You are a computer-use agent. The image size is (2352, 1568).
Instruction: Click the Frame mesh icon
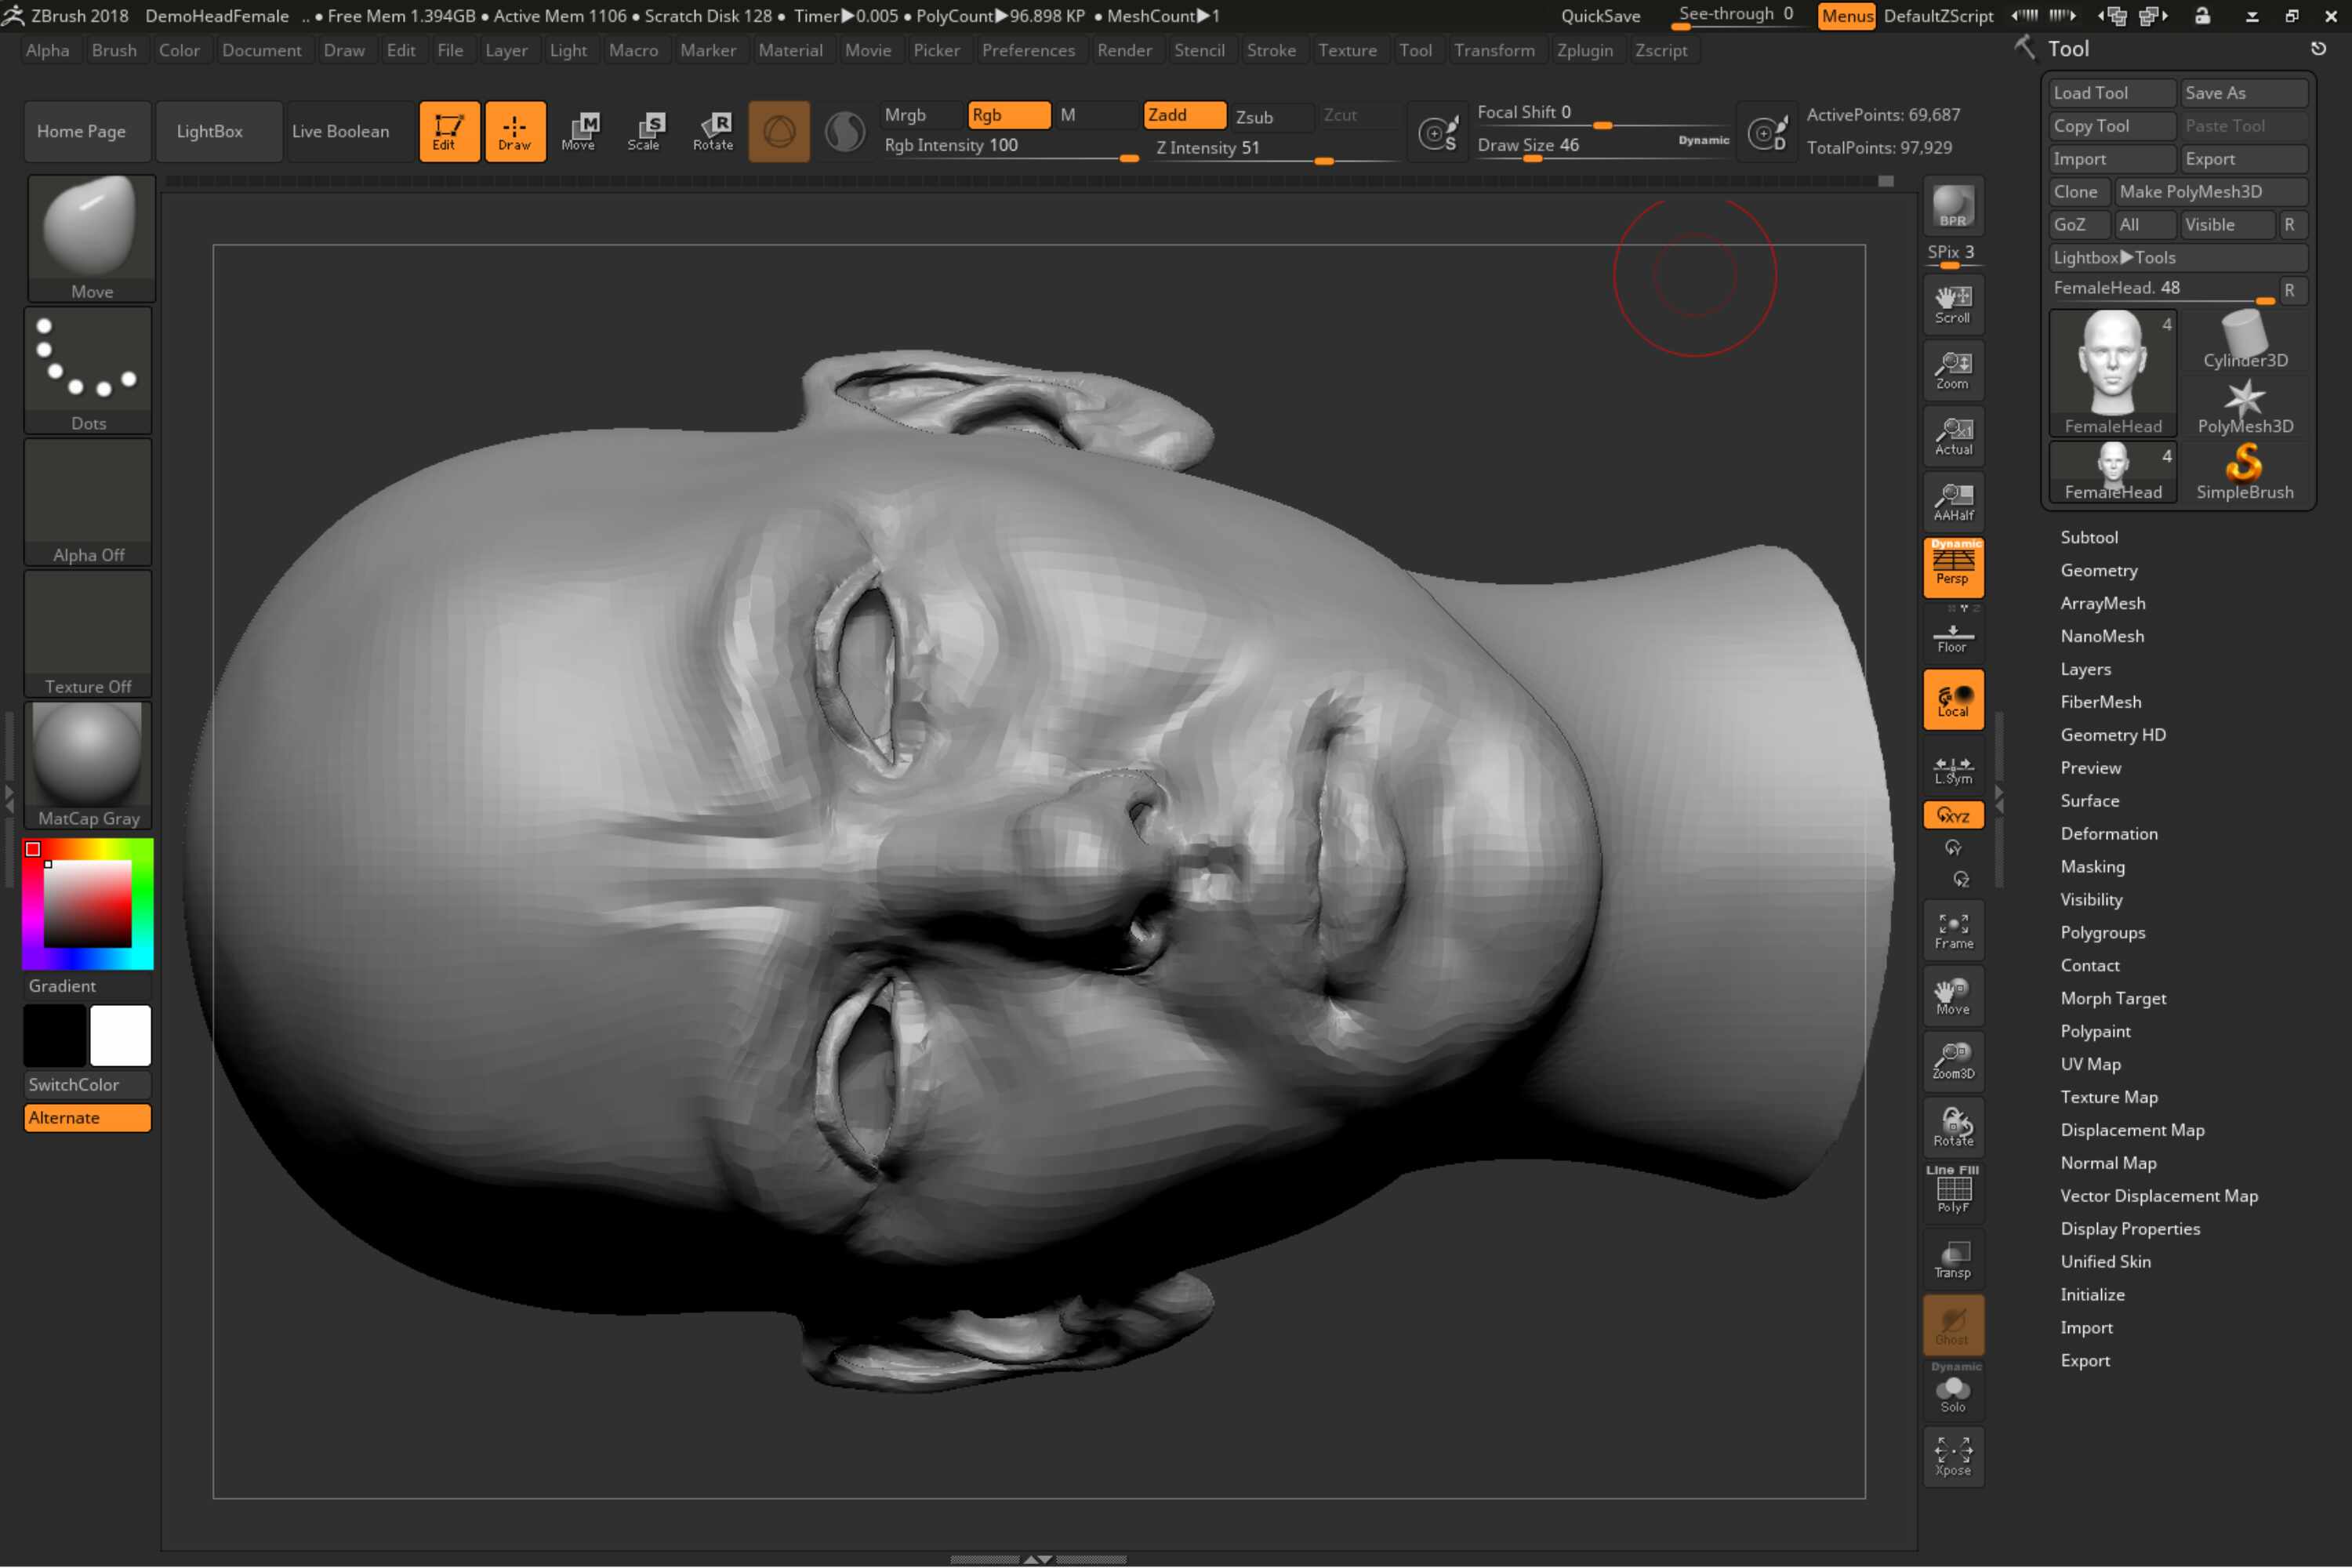pos(1953,930)
